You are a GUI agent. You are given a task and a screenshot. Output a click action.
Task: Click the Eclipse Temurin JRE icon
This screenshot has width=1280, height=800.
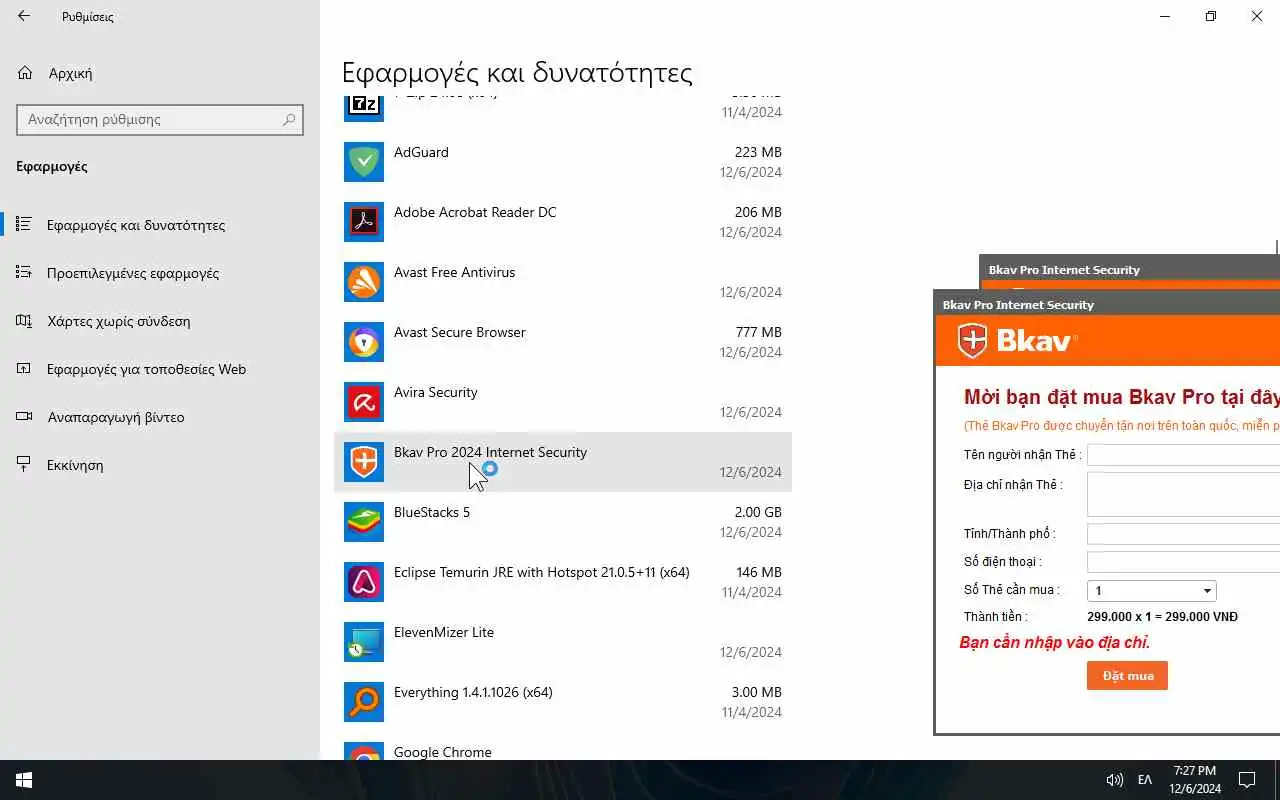click(x=363, y=582)
